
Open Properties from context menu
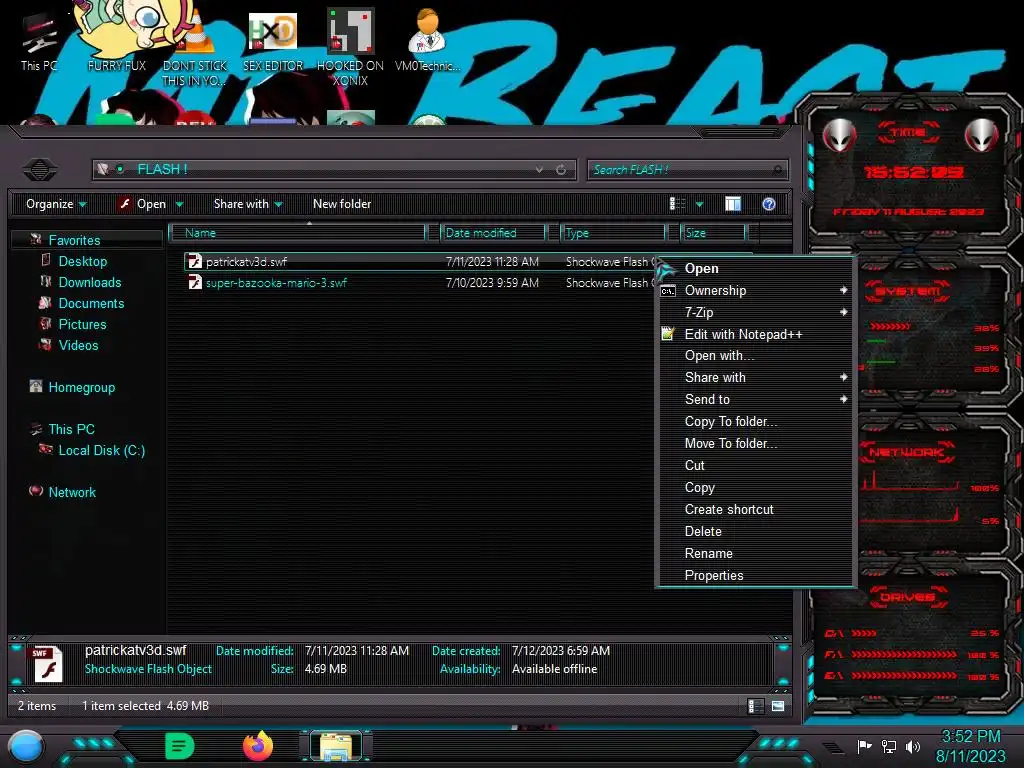pyautogui.click(x=756, y=575)
